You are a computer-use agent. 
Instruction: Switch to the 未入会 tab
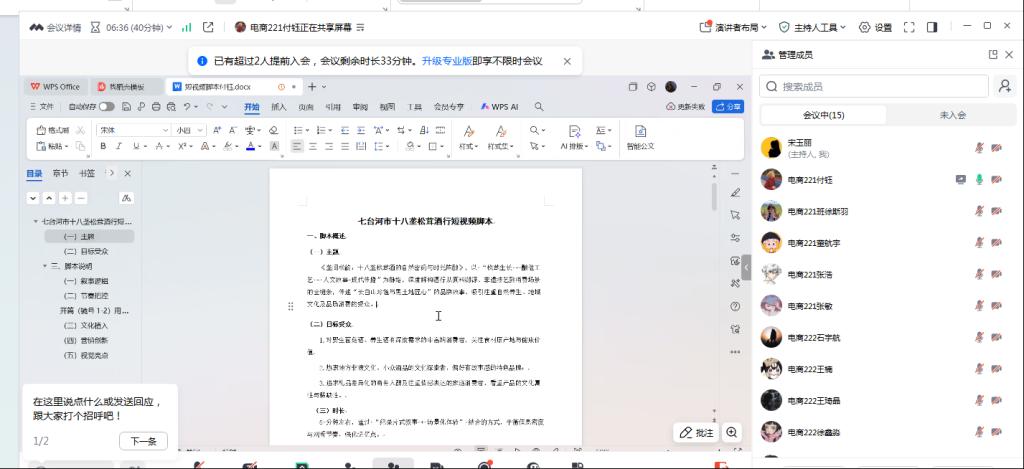point(952,115)
